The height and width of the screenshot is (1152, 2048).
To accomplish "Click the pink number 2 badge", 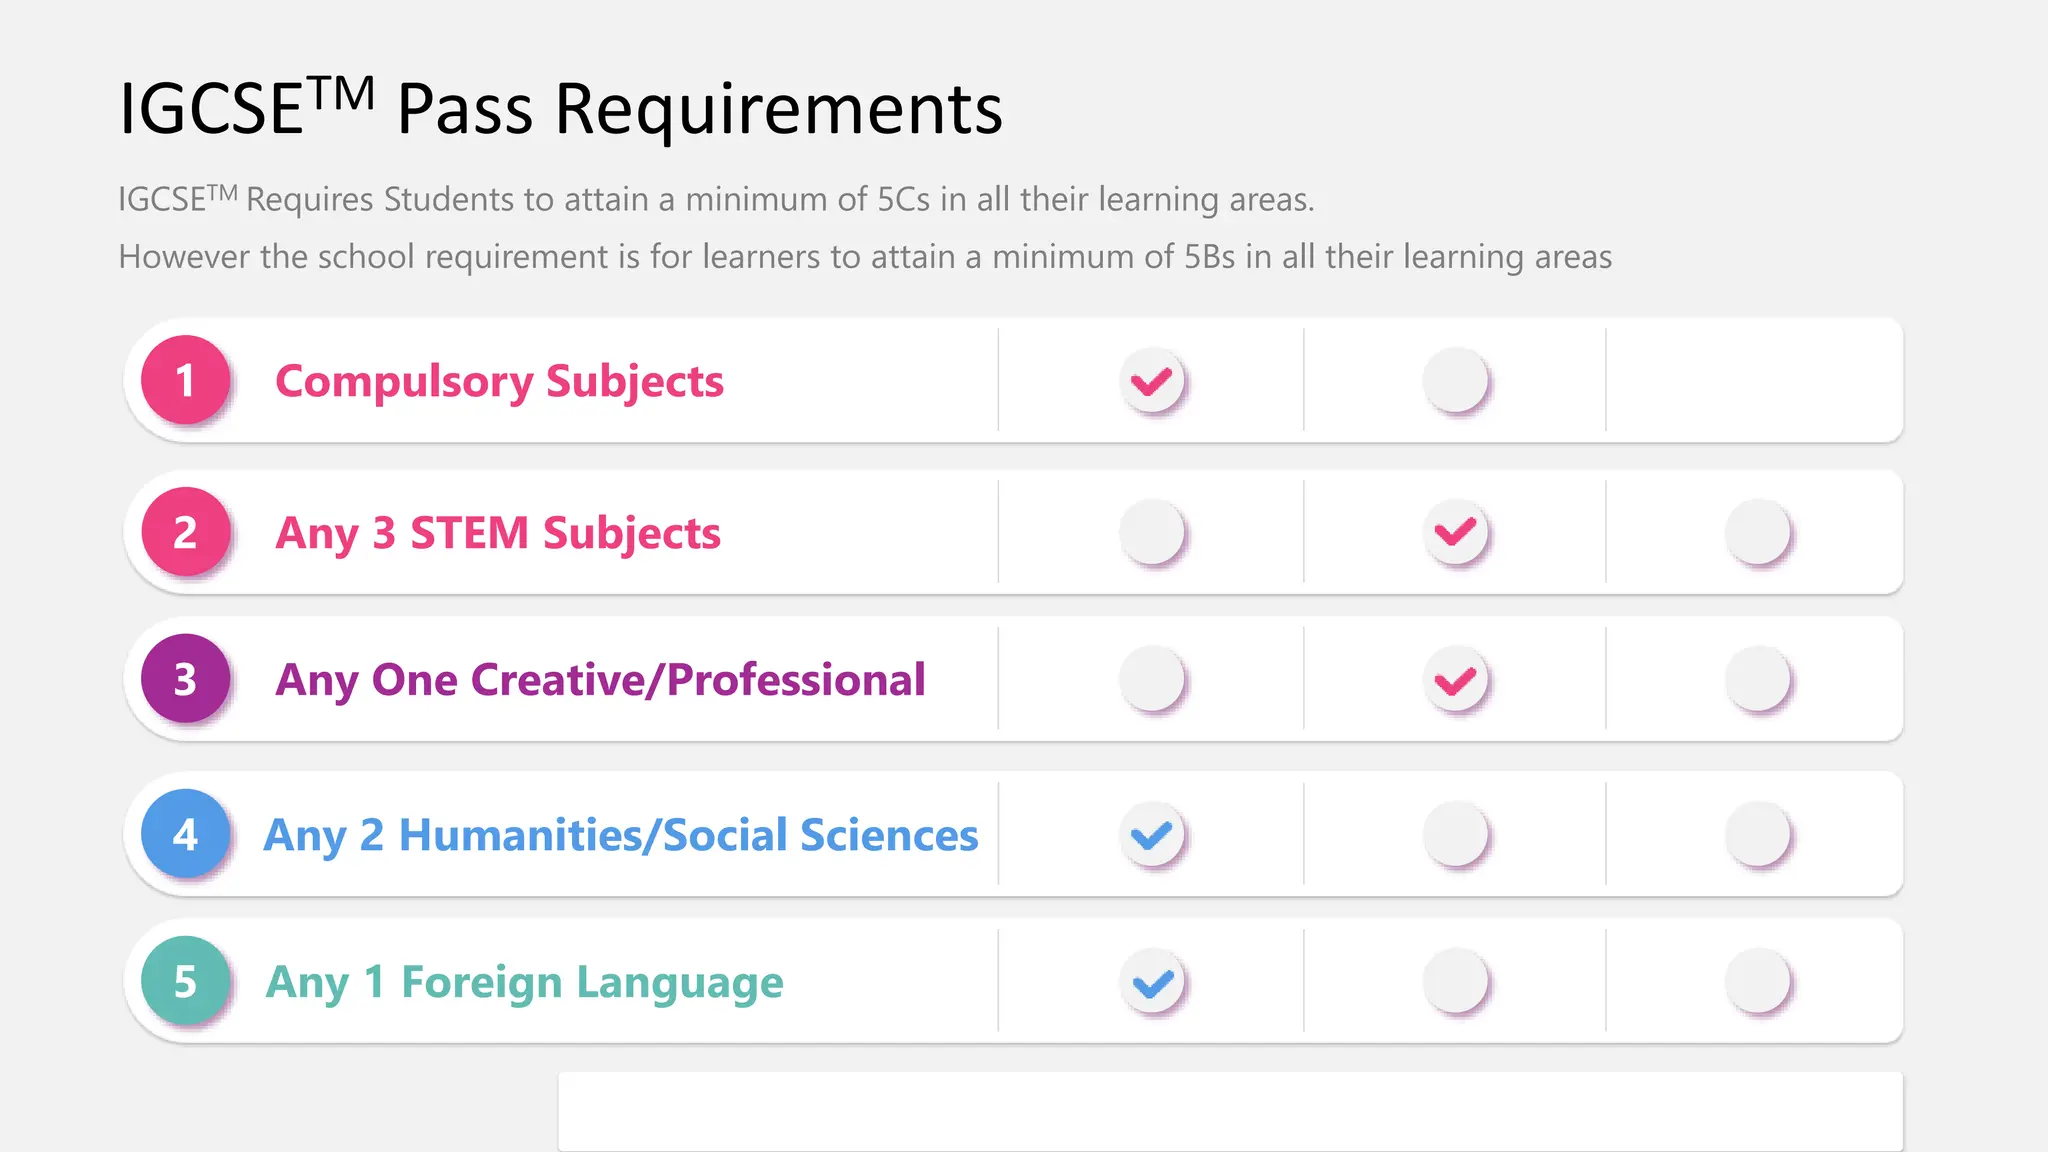I will tap(185, 532).
